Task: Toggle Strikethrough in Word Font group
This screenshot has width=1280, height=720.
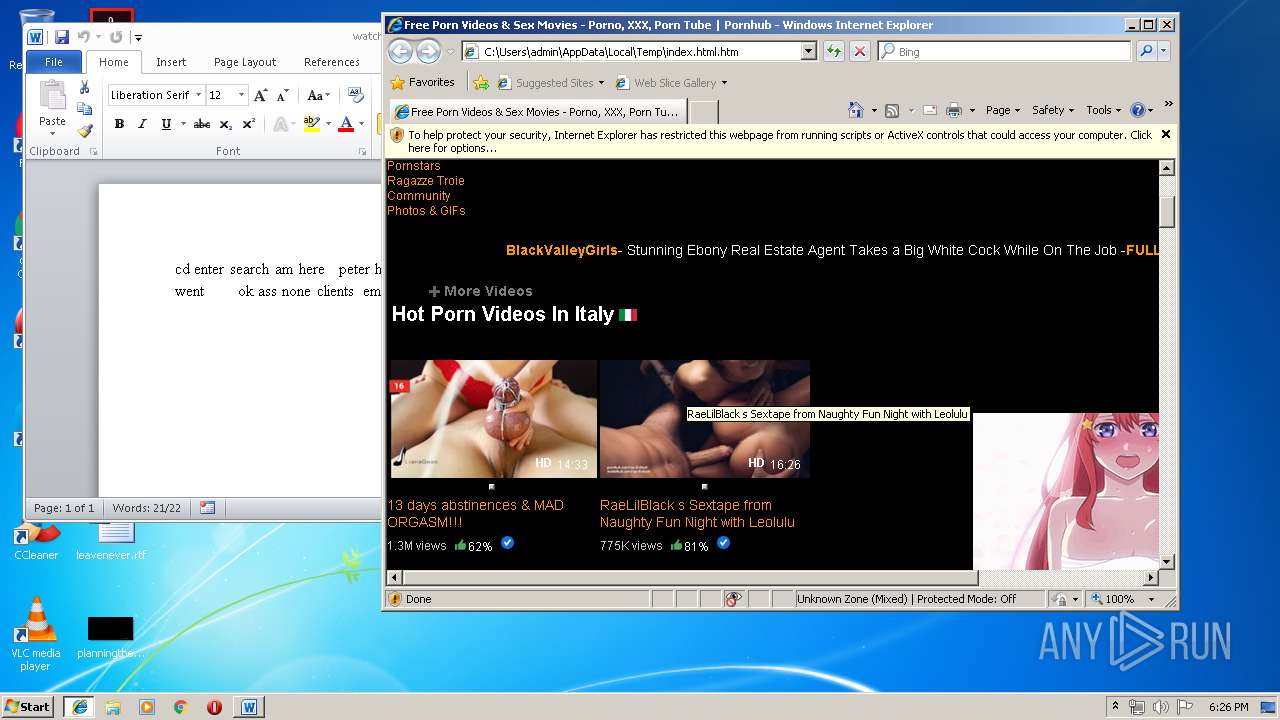Action: [201, 124]
